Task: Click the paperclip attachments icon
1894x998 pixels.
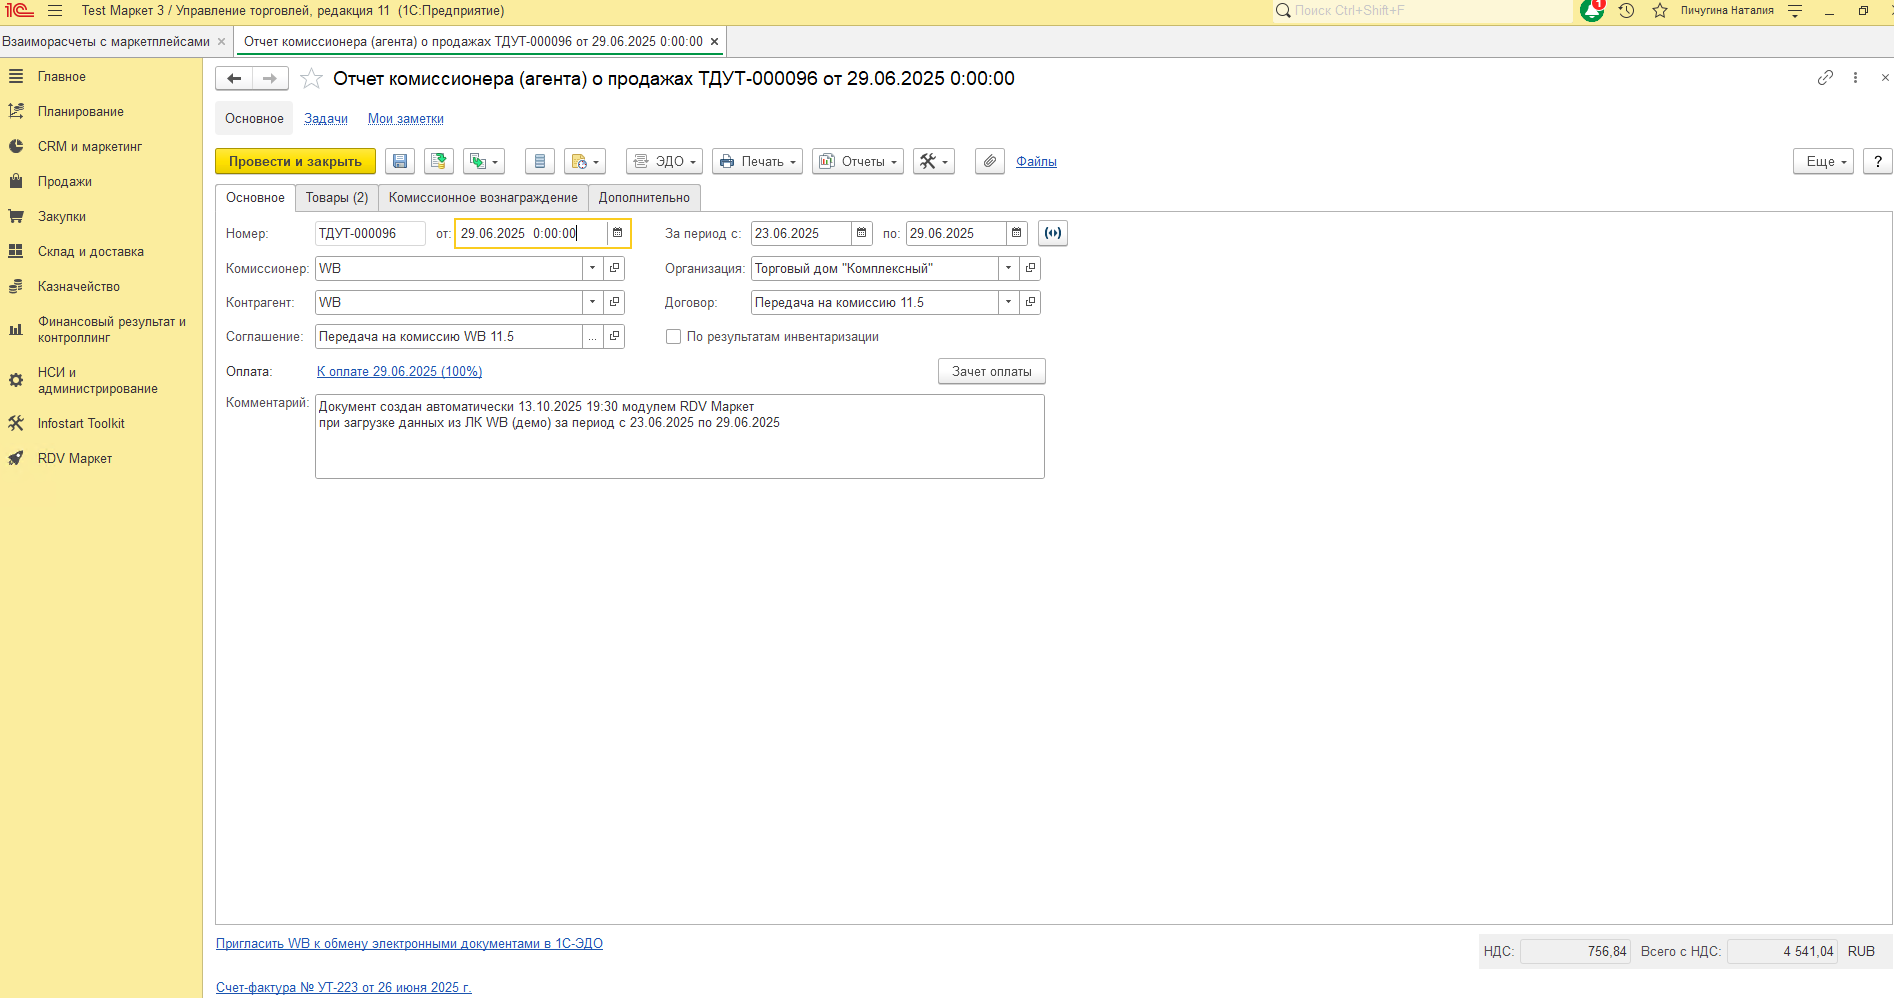Action: (990, 161)
